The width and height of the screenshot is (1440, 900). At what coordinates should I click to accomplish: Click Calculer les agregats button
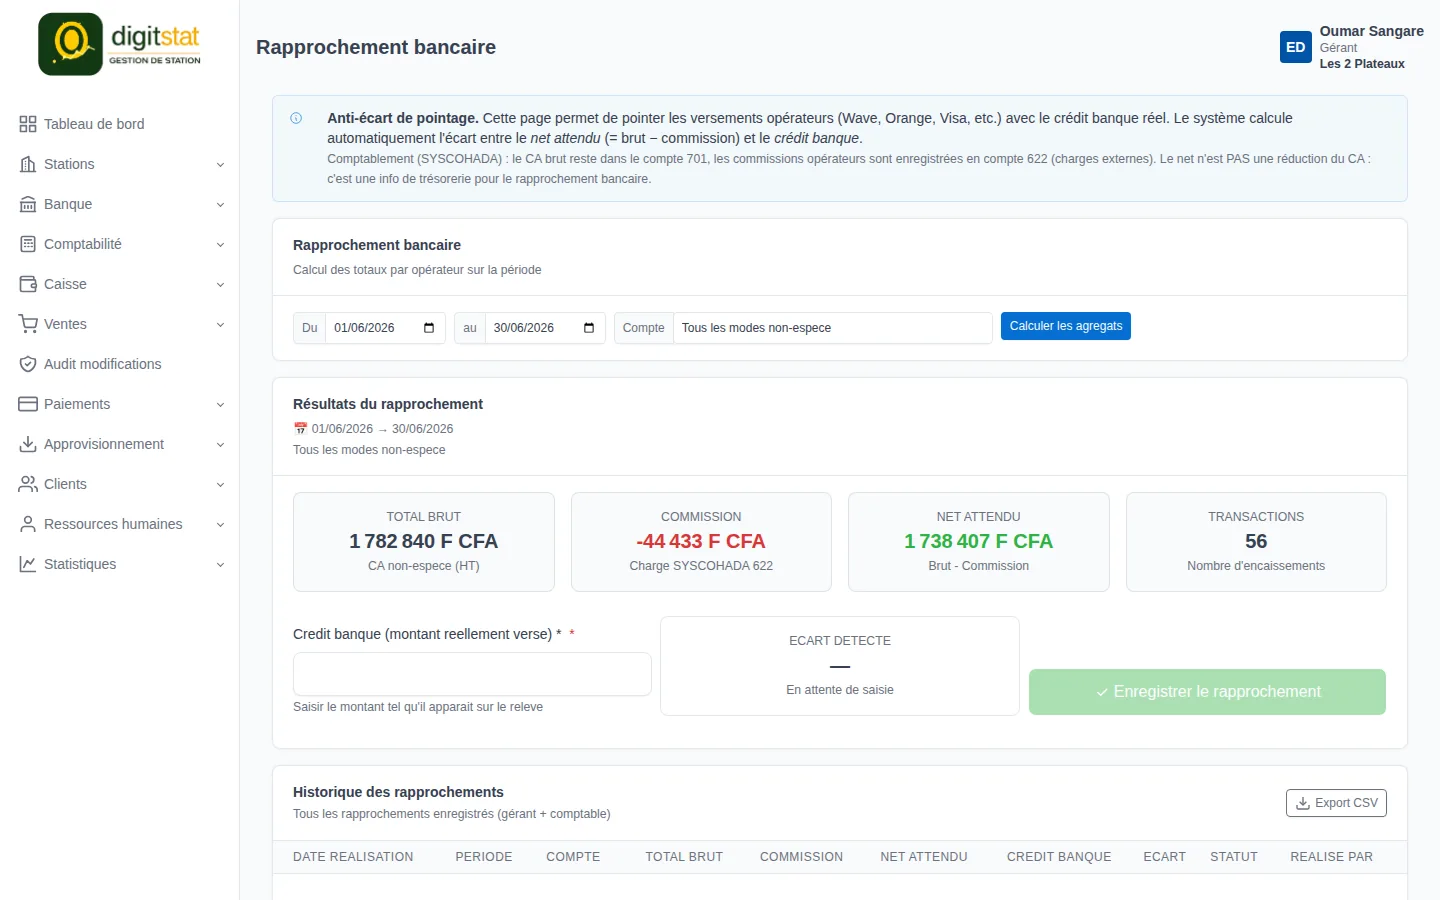[1066, 326]
